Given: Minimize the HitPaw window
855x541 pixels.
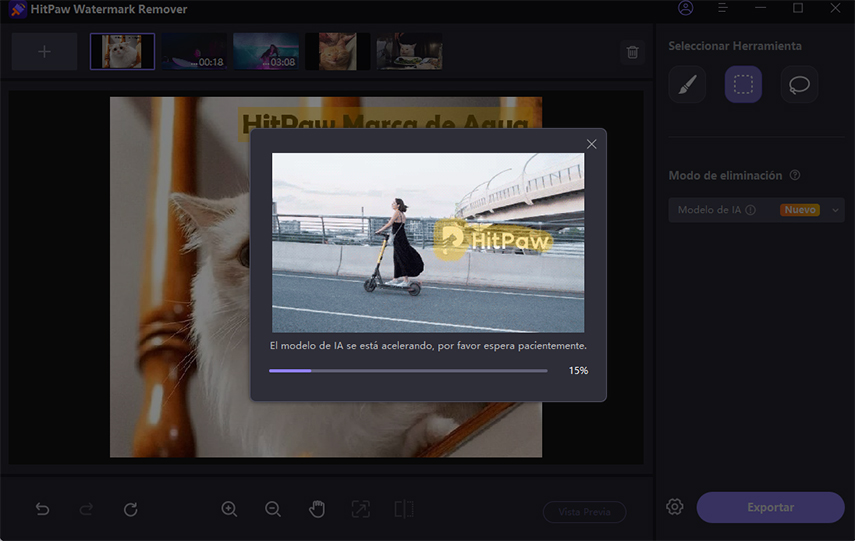Looking at the screenshot, I should [761, 8].
